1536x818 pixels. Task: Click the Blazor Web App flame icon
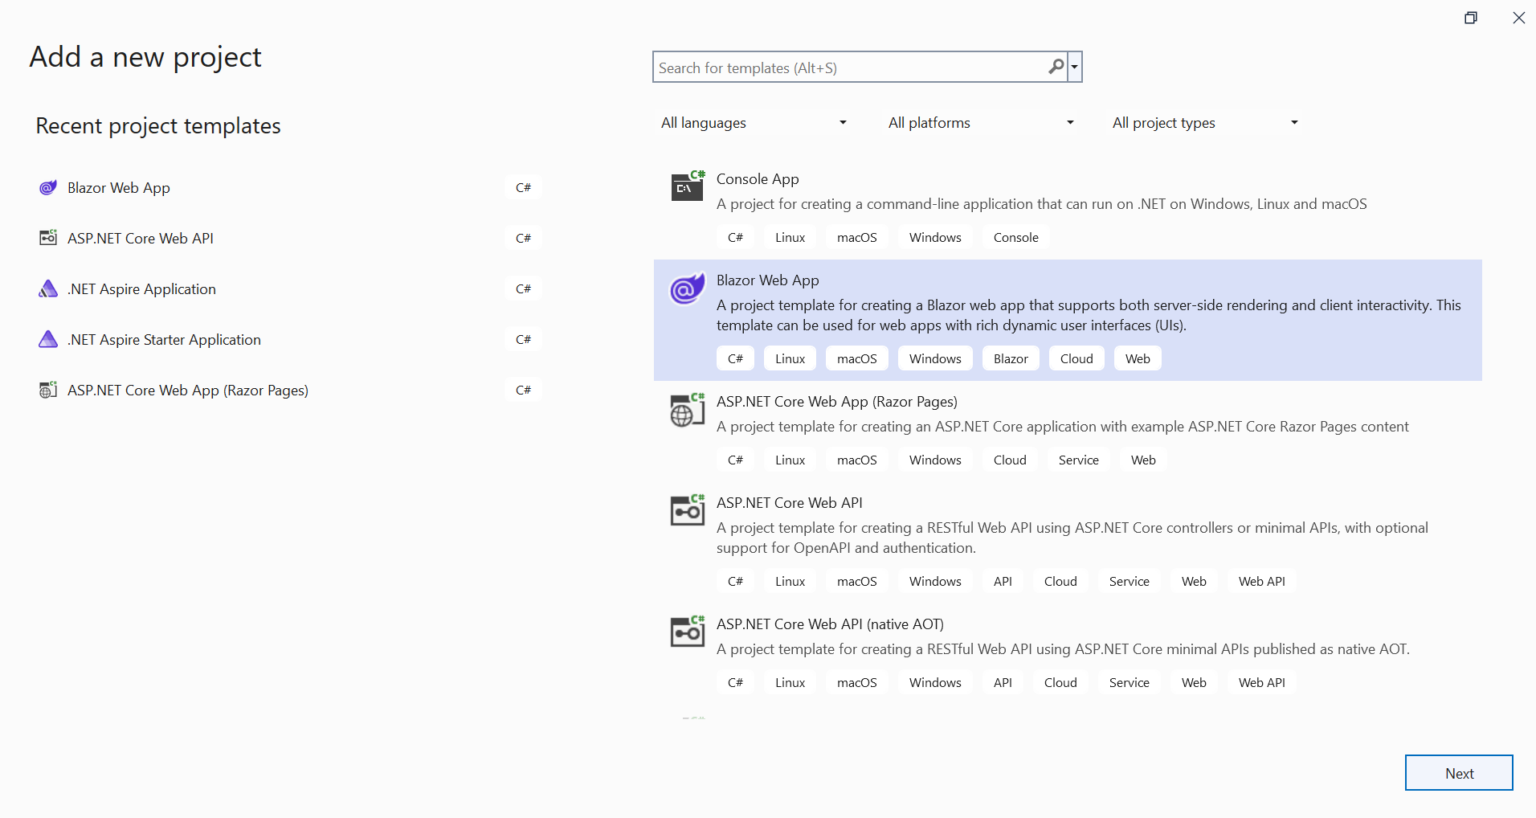pyautogui.click(x=687, y=289)
